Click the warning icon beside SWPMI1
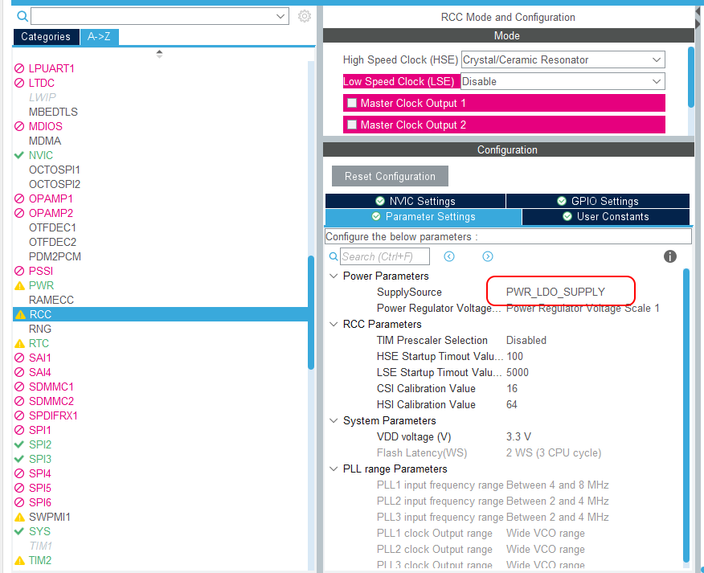 click(20, 517)
